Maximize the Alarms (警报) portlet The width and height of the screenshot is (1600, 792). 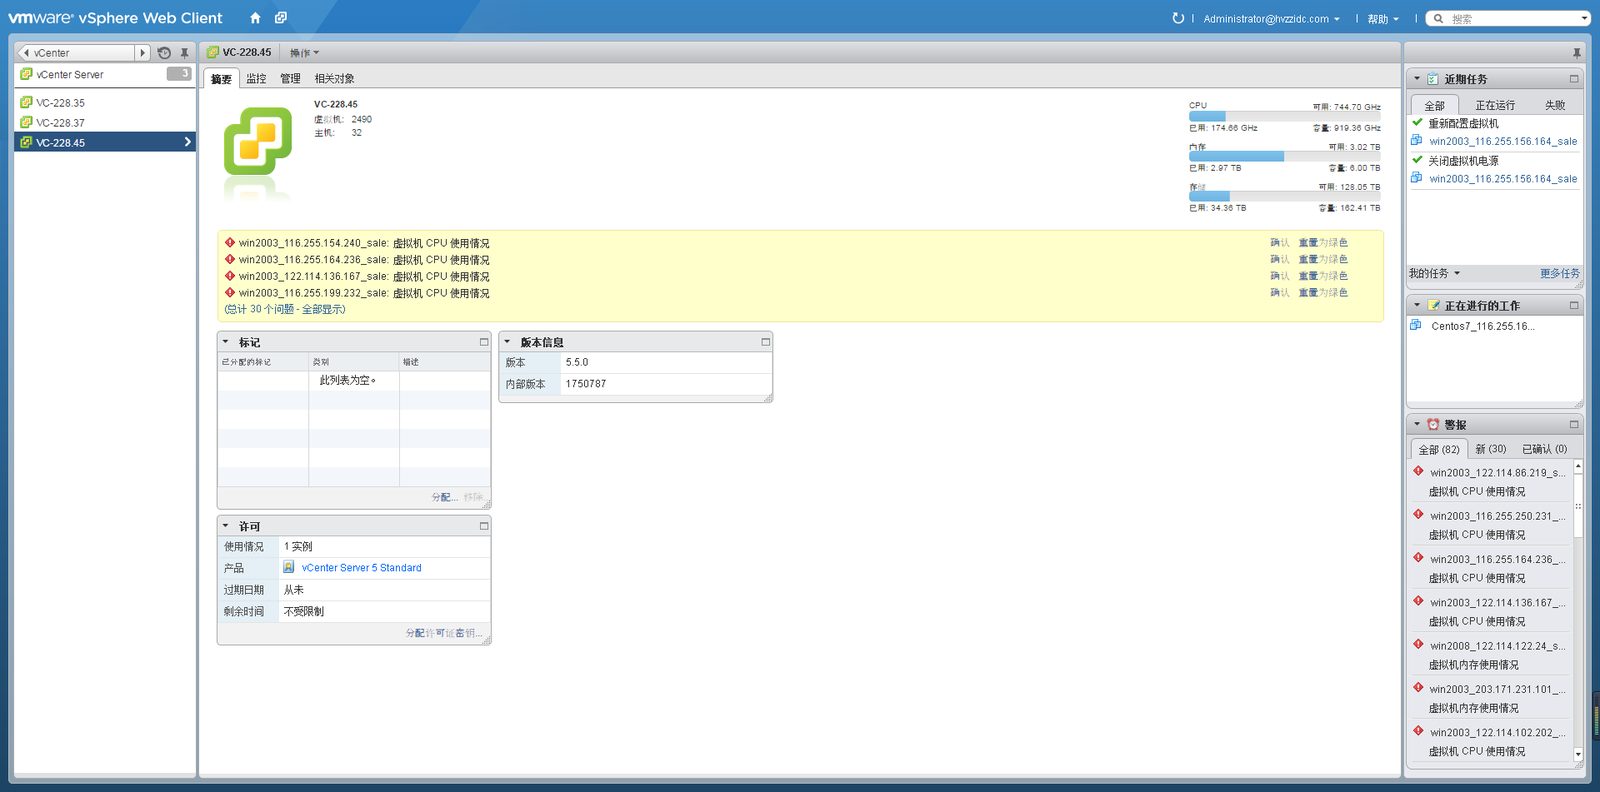[x=1574, y=424]
